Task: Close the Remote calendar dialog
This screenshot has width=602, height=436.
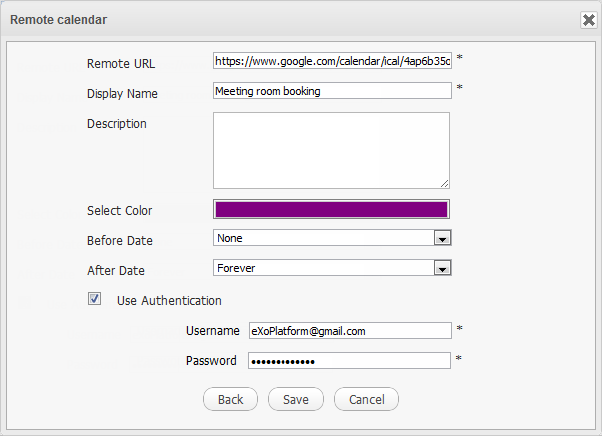Action: point(588,19)
